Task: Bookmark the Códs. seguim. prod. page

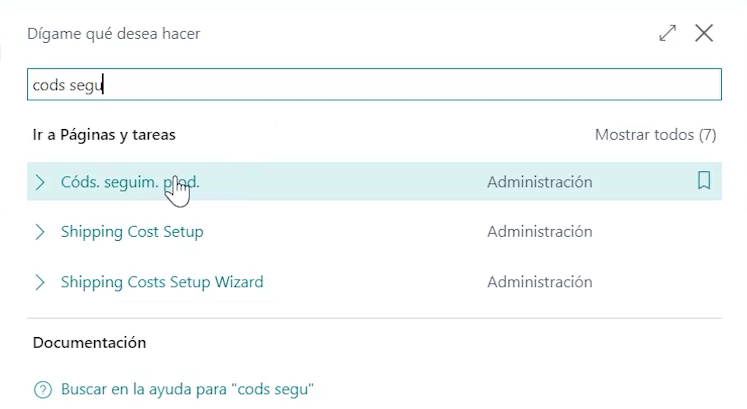Action: 704,181
